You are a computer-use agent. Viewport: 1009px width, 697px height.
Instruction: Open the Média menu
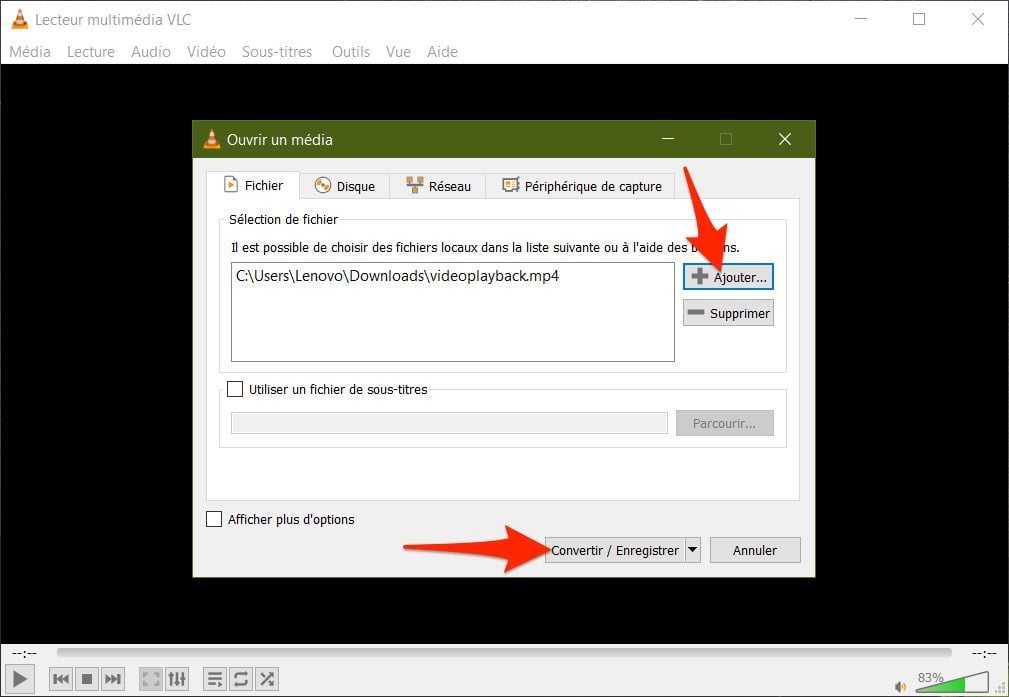[x=30, y=51]
